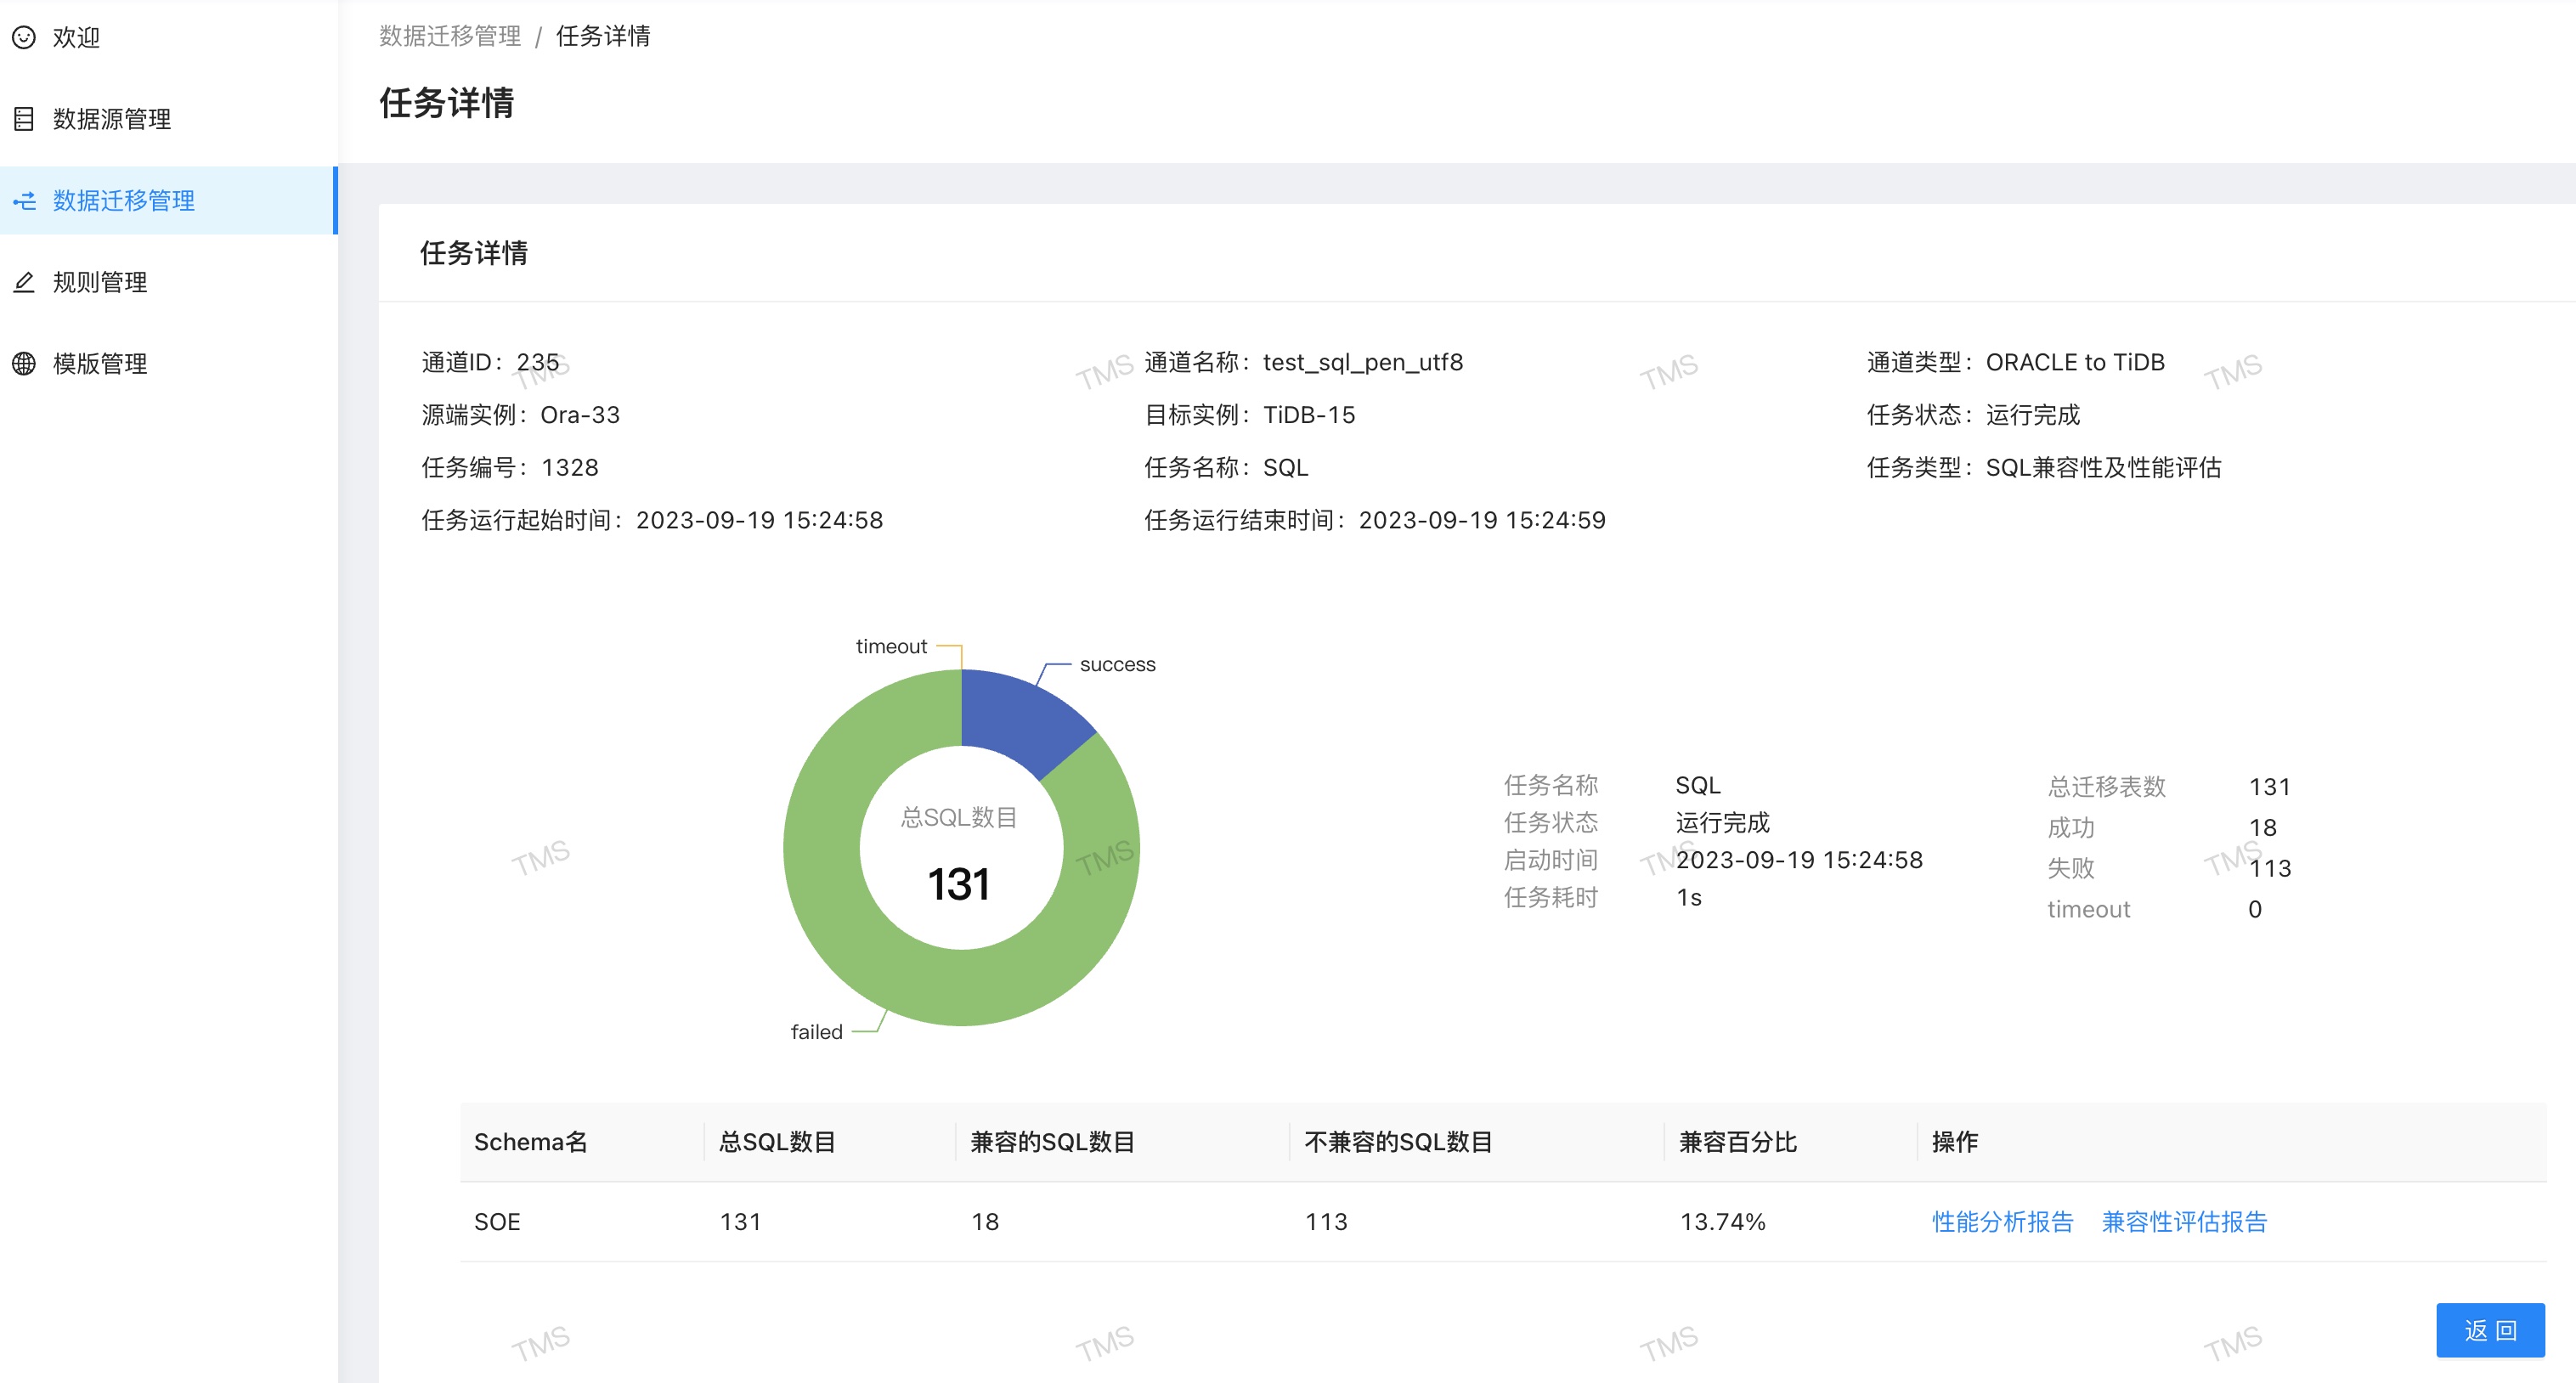Click the pen icon beside 规则管理

23,281
